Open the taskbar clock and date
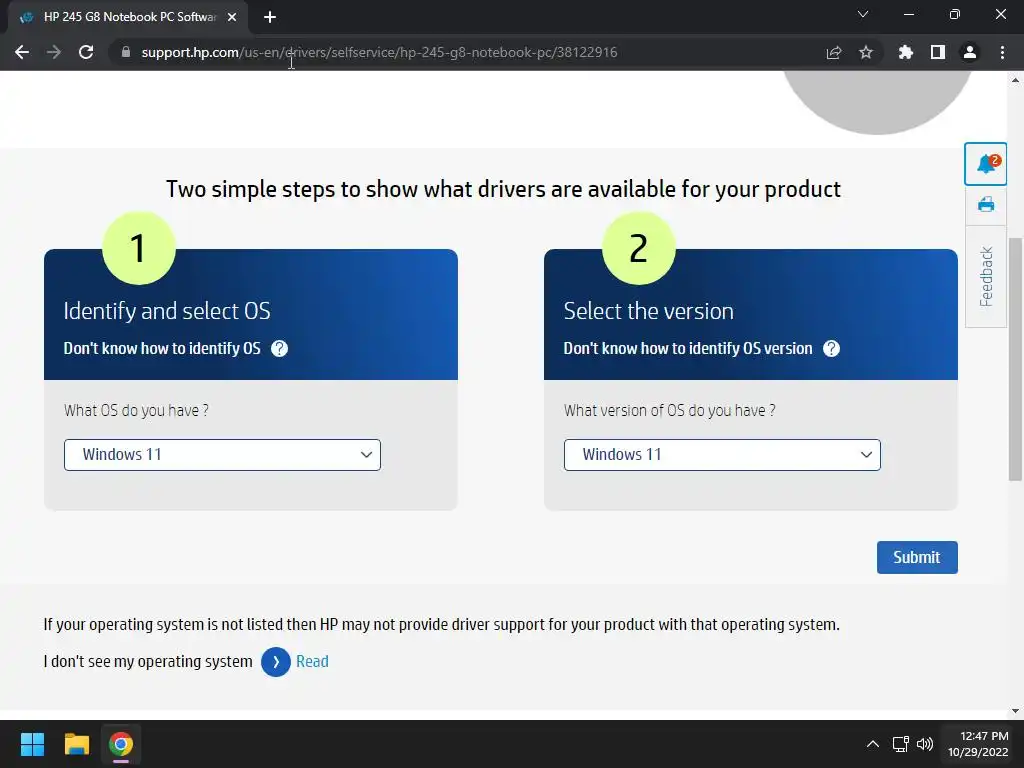This screenshot has width=1024, height=768. [x=978, y=744]
